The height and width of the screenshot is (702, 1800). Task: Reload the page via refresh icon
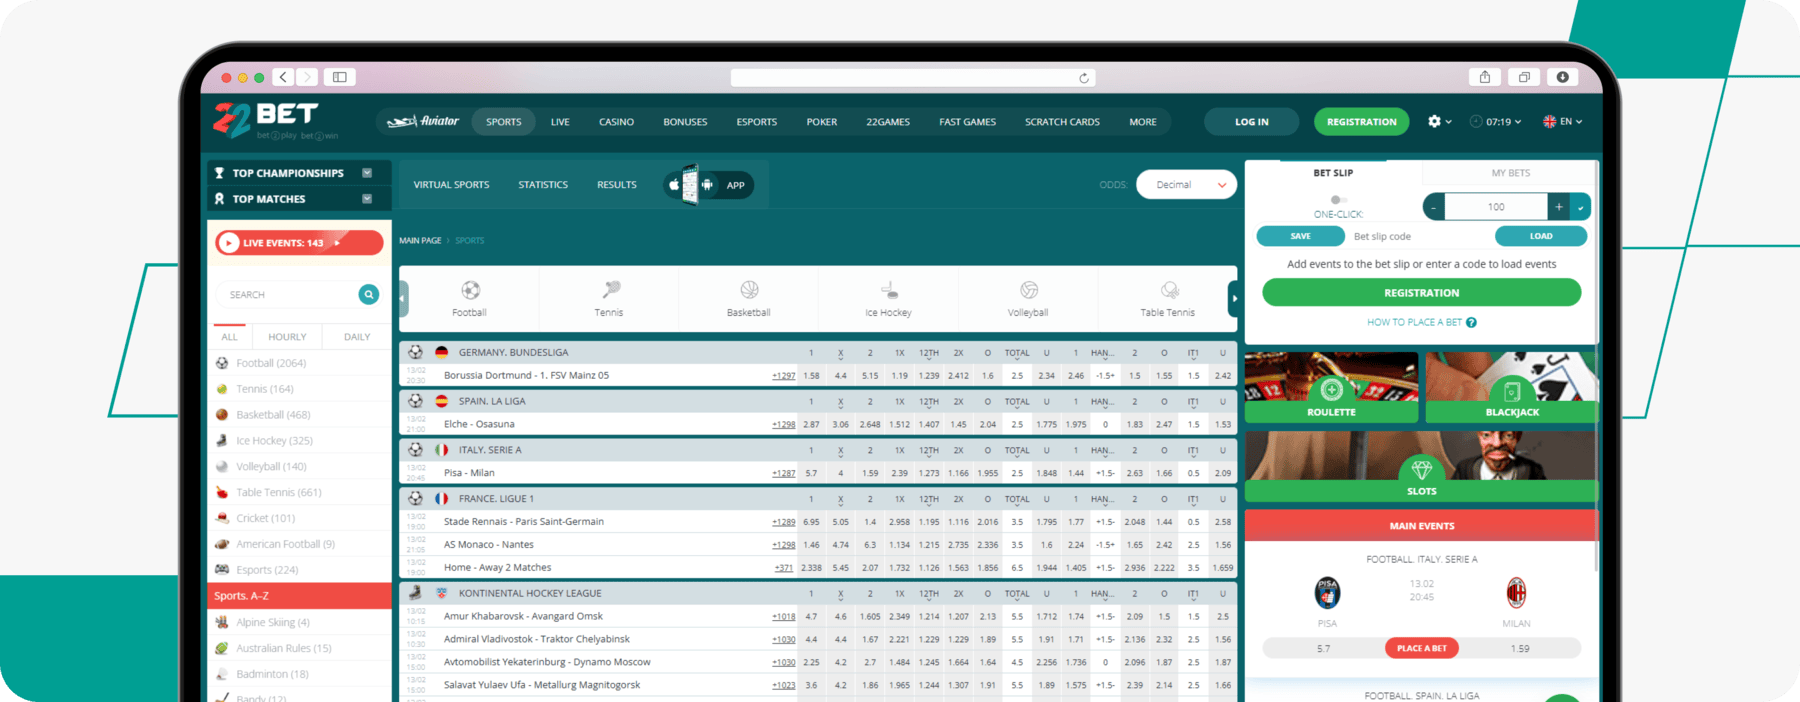1083,78
